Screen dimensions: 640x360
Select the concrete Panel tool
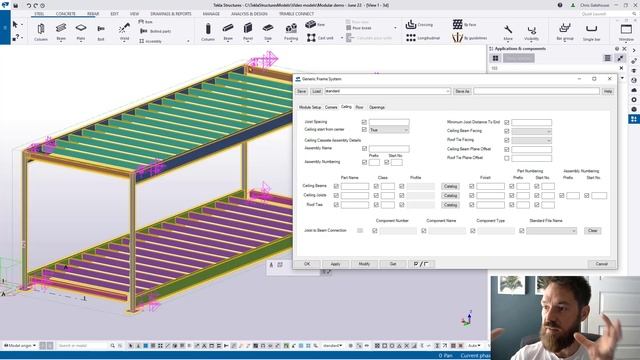pyautogui.click(x=248, y=32)
